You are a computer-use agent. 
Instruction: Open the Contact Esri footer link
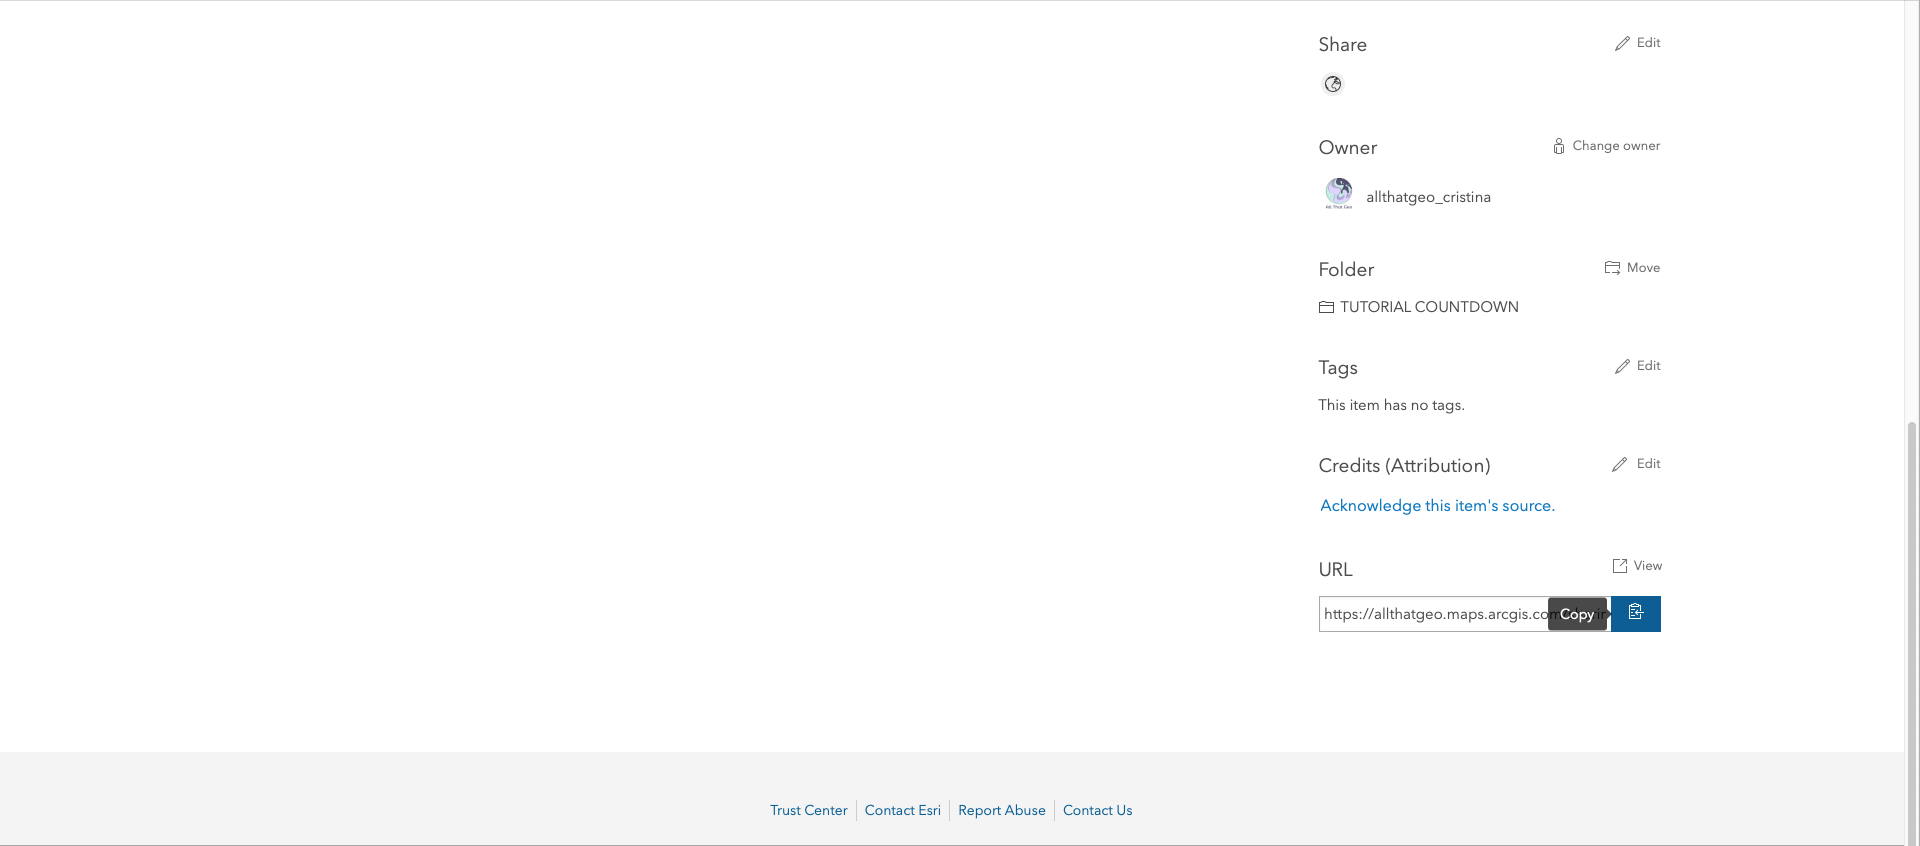902,810
